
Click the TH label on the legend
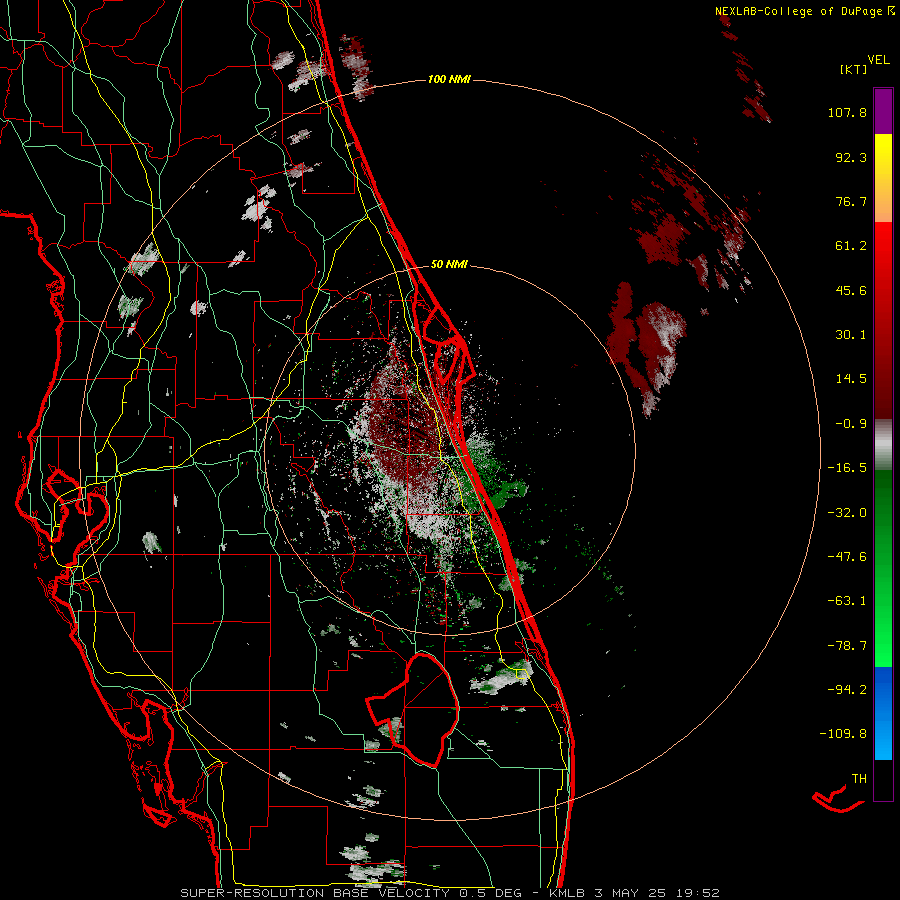pyautogui.click(x=859, y=779)
